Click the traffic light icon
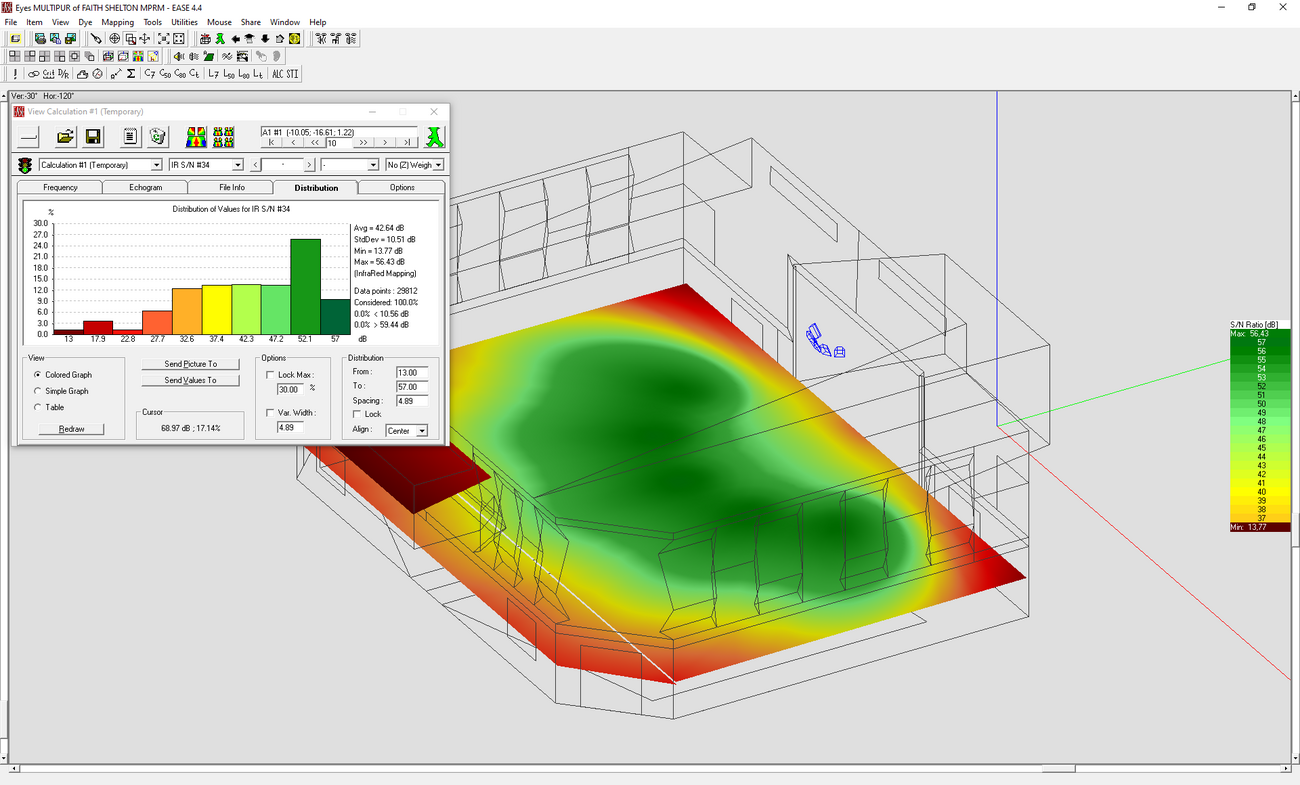 [25, 165]
